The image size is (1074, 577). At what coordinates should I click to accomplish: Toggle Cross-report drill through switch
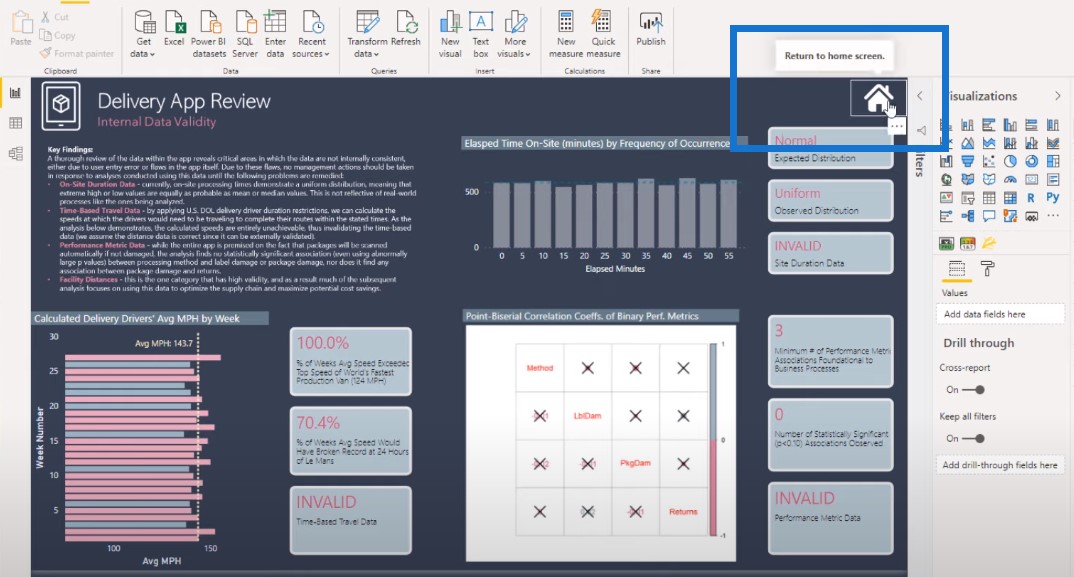[973, 390]
